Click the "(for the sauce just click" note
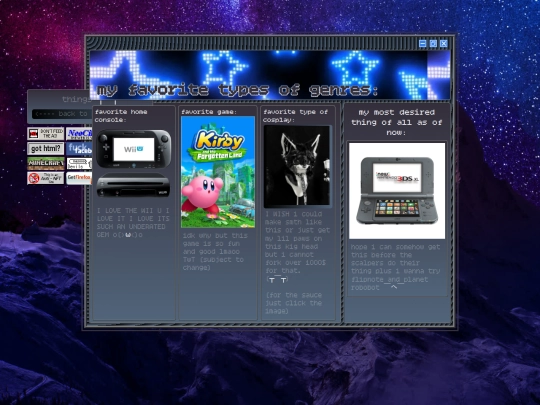 point(294,303)
